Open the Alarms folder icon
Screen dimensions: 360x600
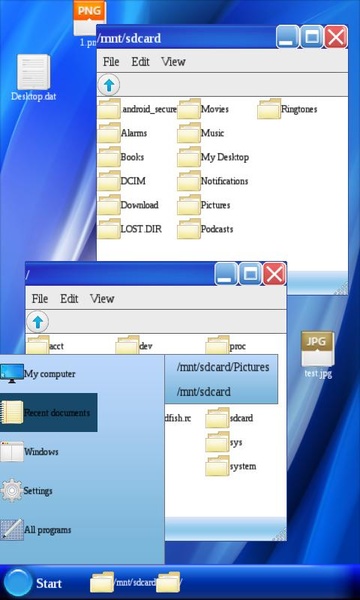[x=109, y=133]
